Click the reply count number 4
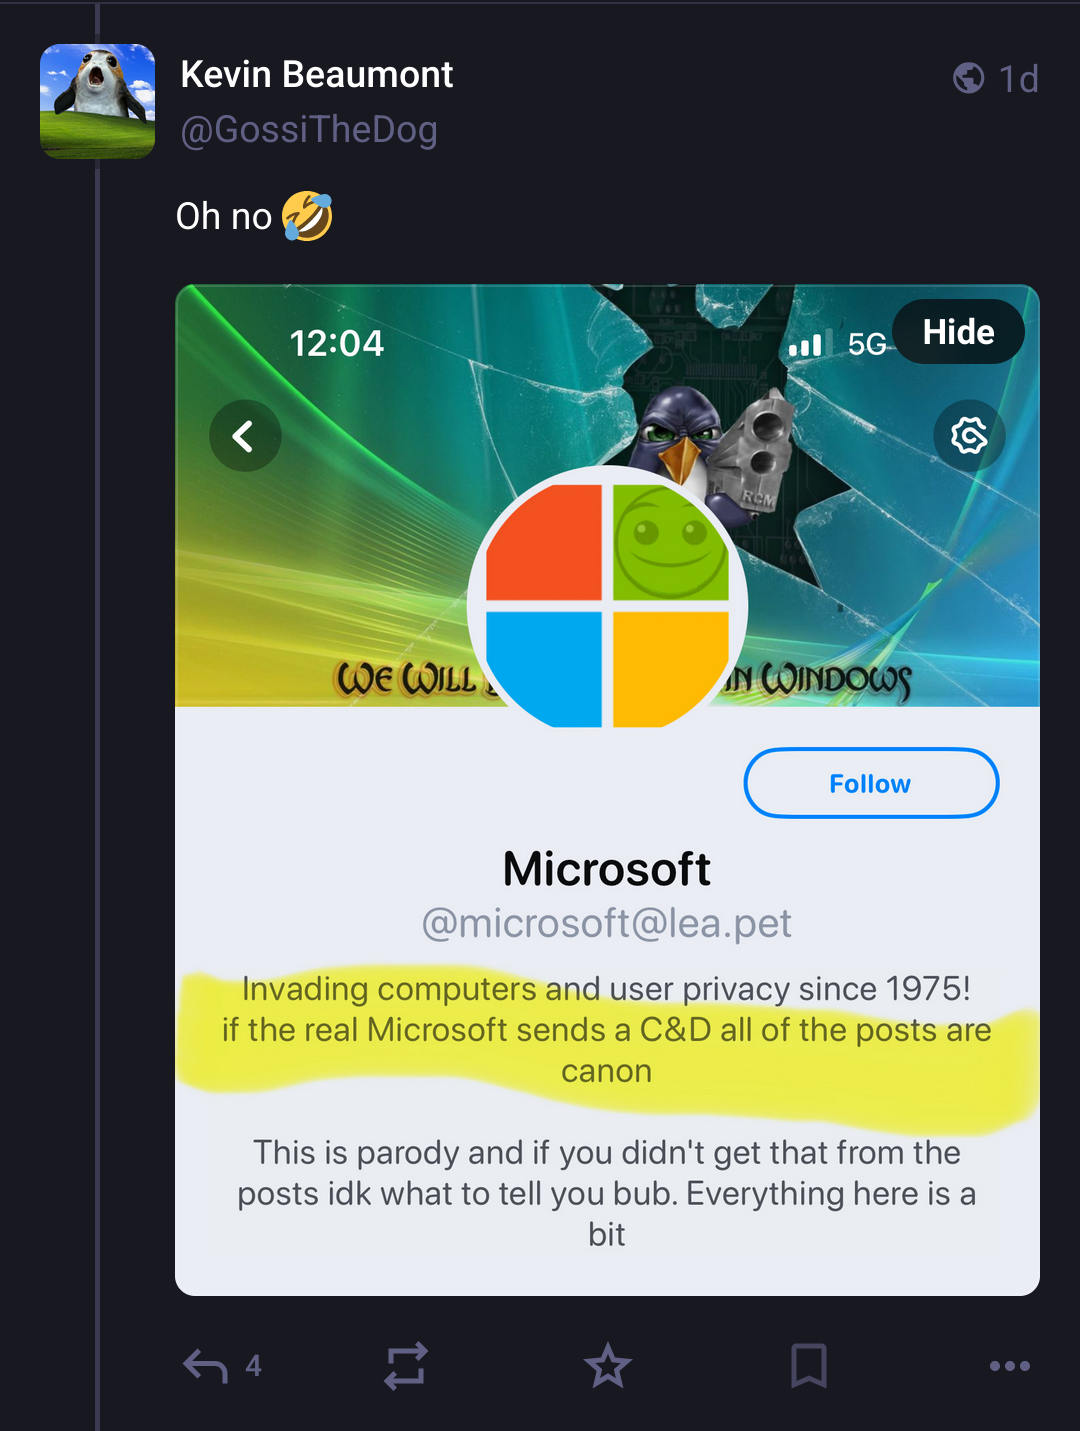Viewport: 1080px width, 1431px height. pos(254,1366)
